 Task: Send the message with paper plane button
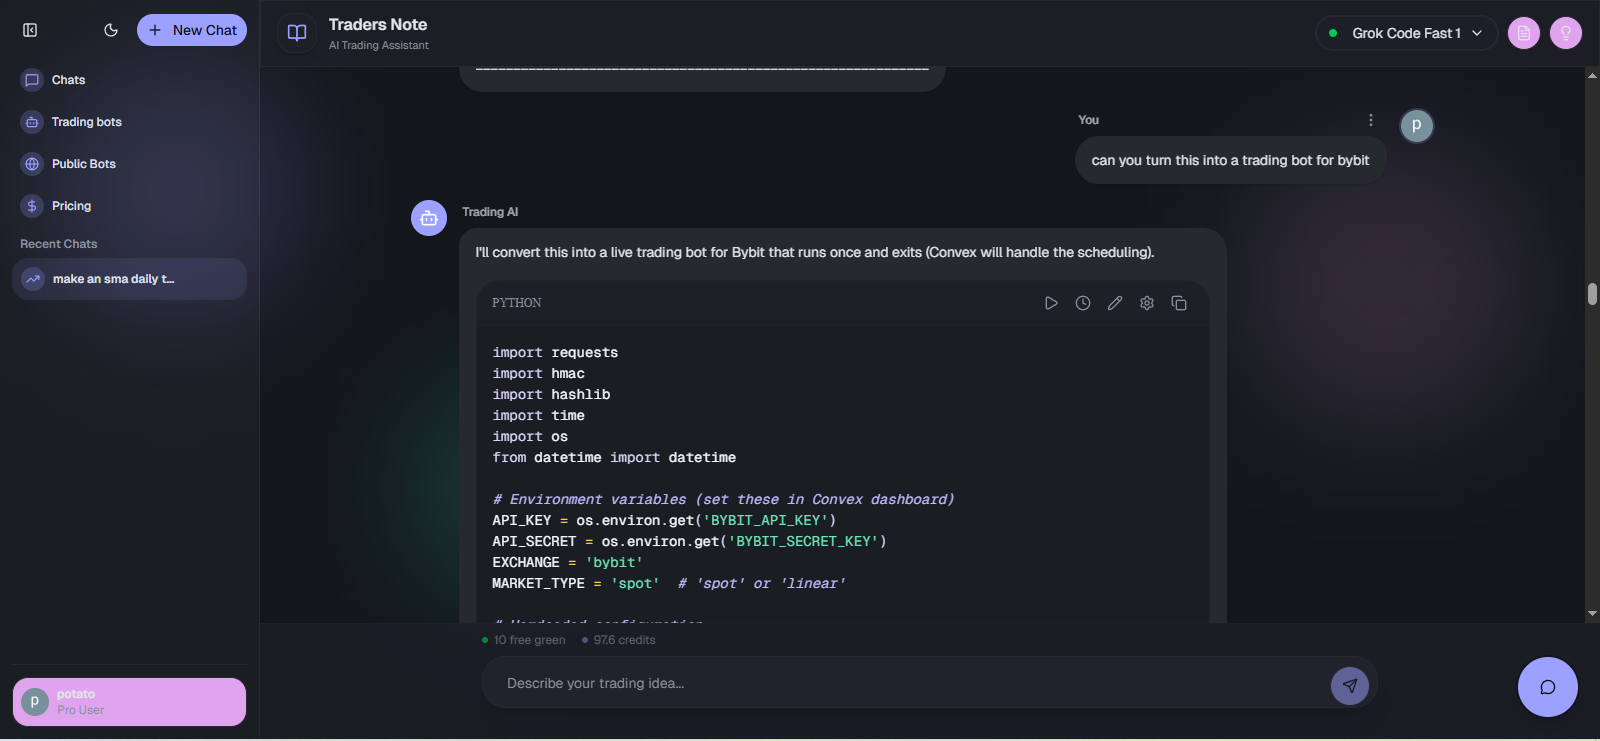click(x=1350, y=686)
